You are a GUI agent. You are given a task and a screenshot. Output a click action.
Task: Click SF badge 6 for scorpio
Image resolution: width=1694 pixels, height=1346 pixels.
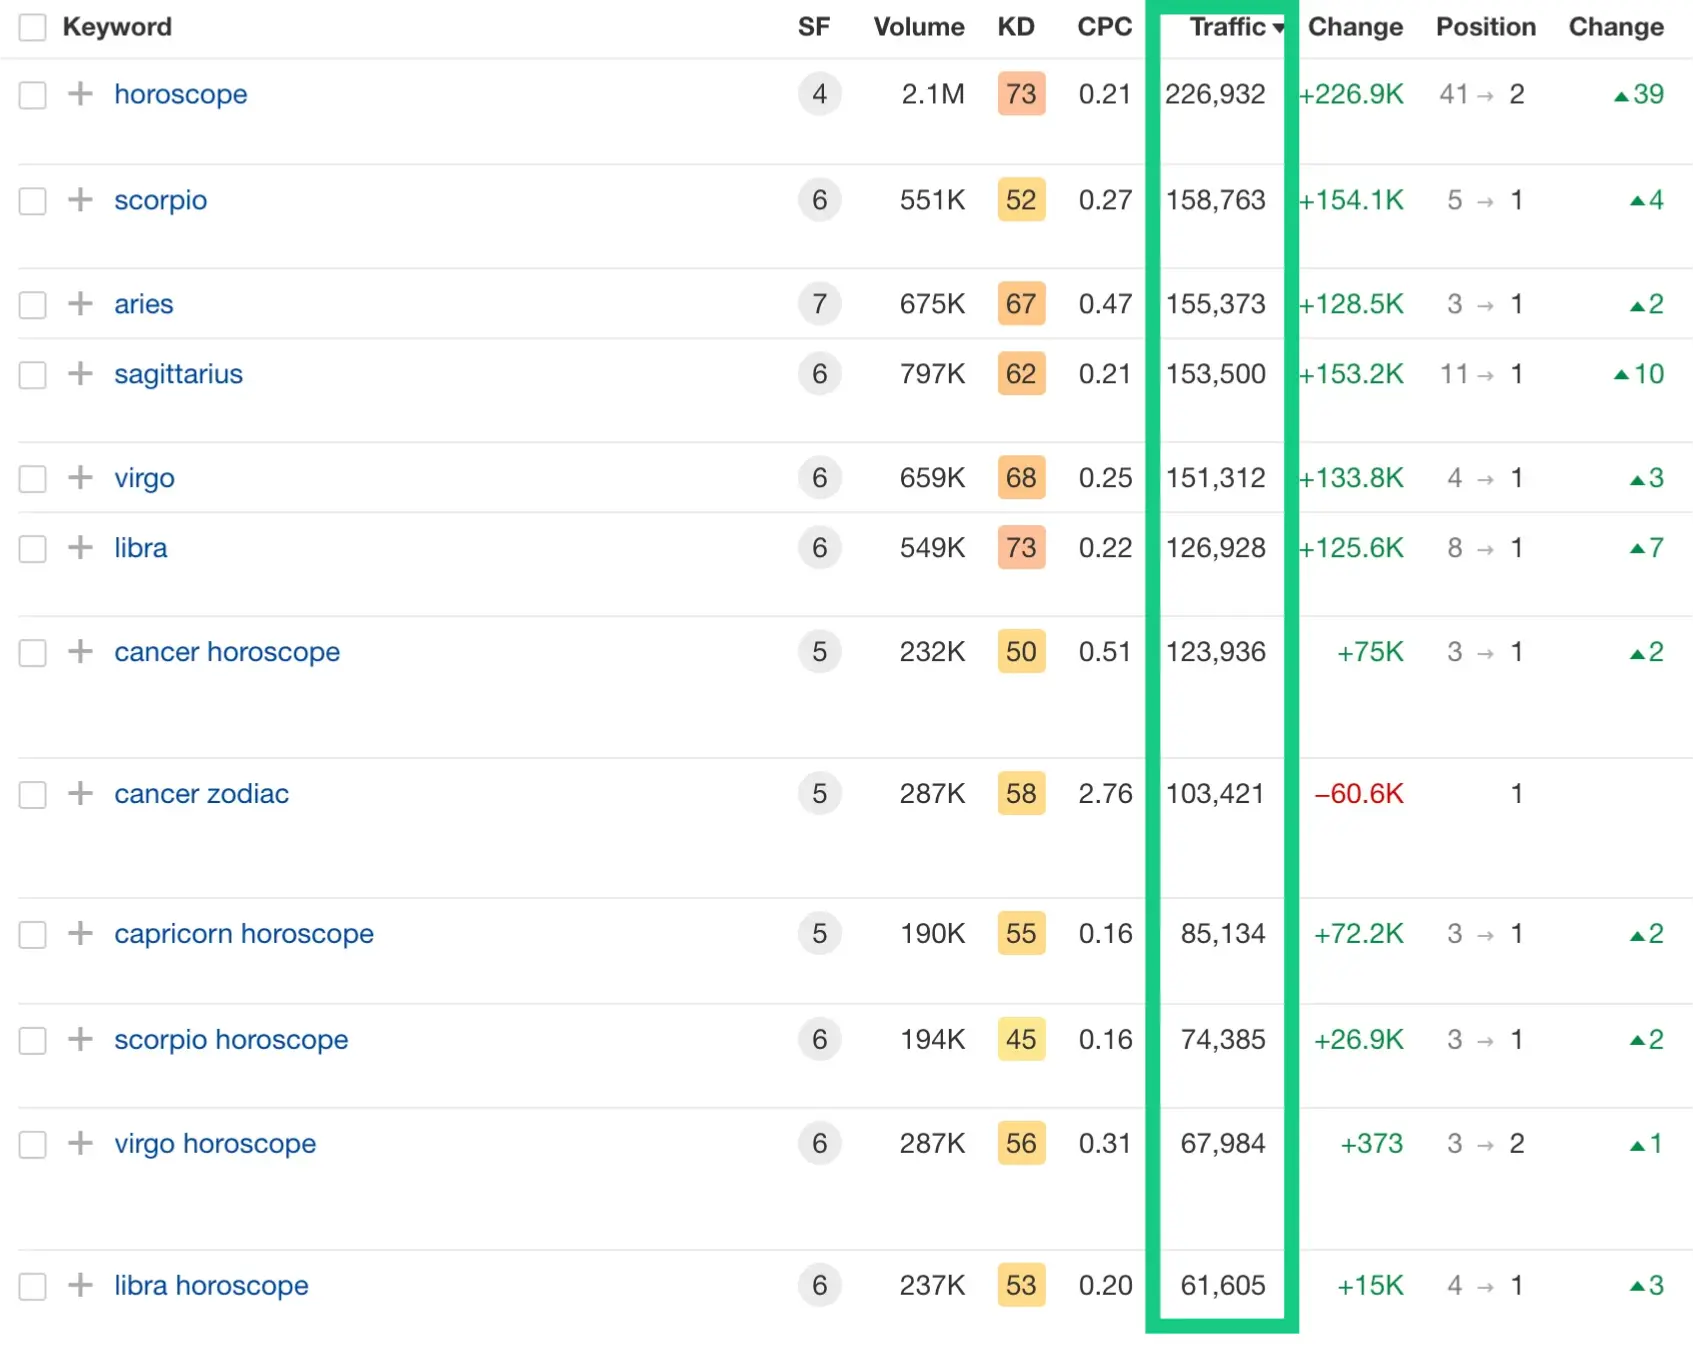pos(820,200)
